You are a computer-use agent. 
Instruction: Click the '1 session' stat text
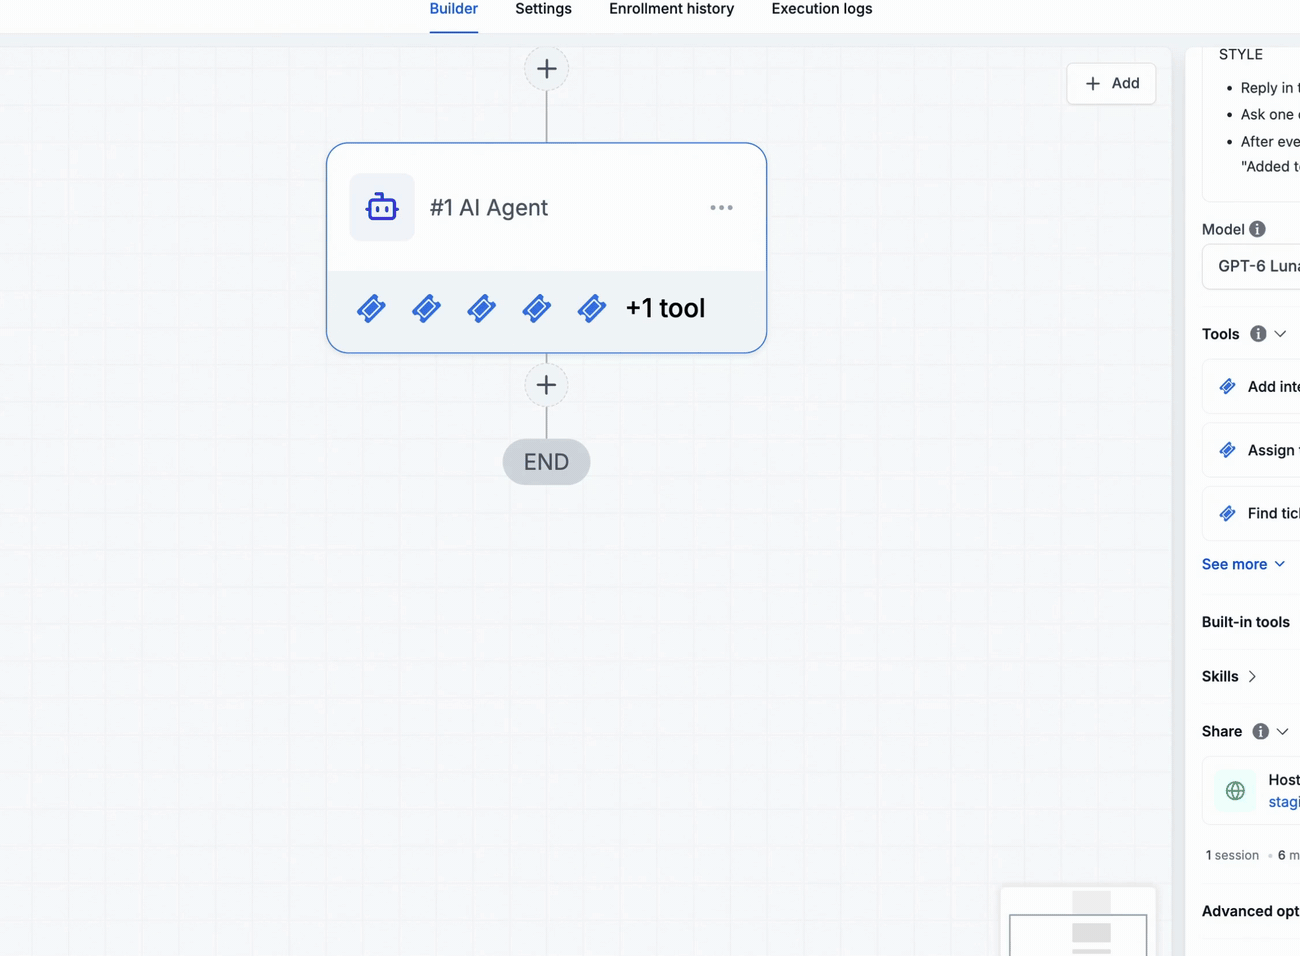(x=1232, y=855)
